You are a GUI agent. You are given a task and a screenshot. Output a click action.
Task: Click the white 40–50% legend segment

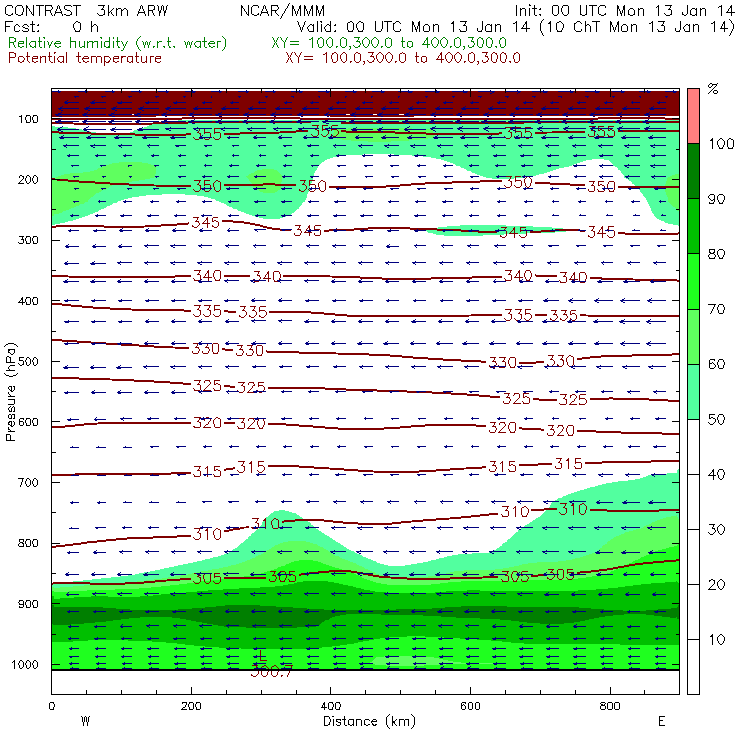693,447
